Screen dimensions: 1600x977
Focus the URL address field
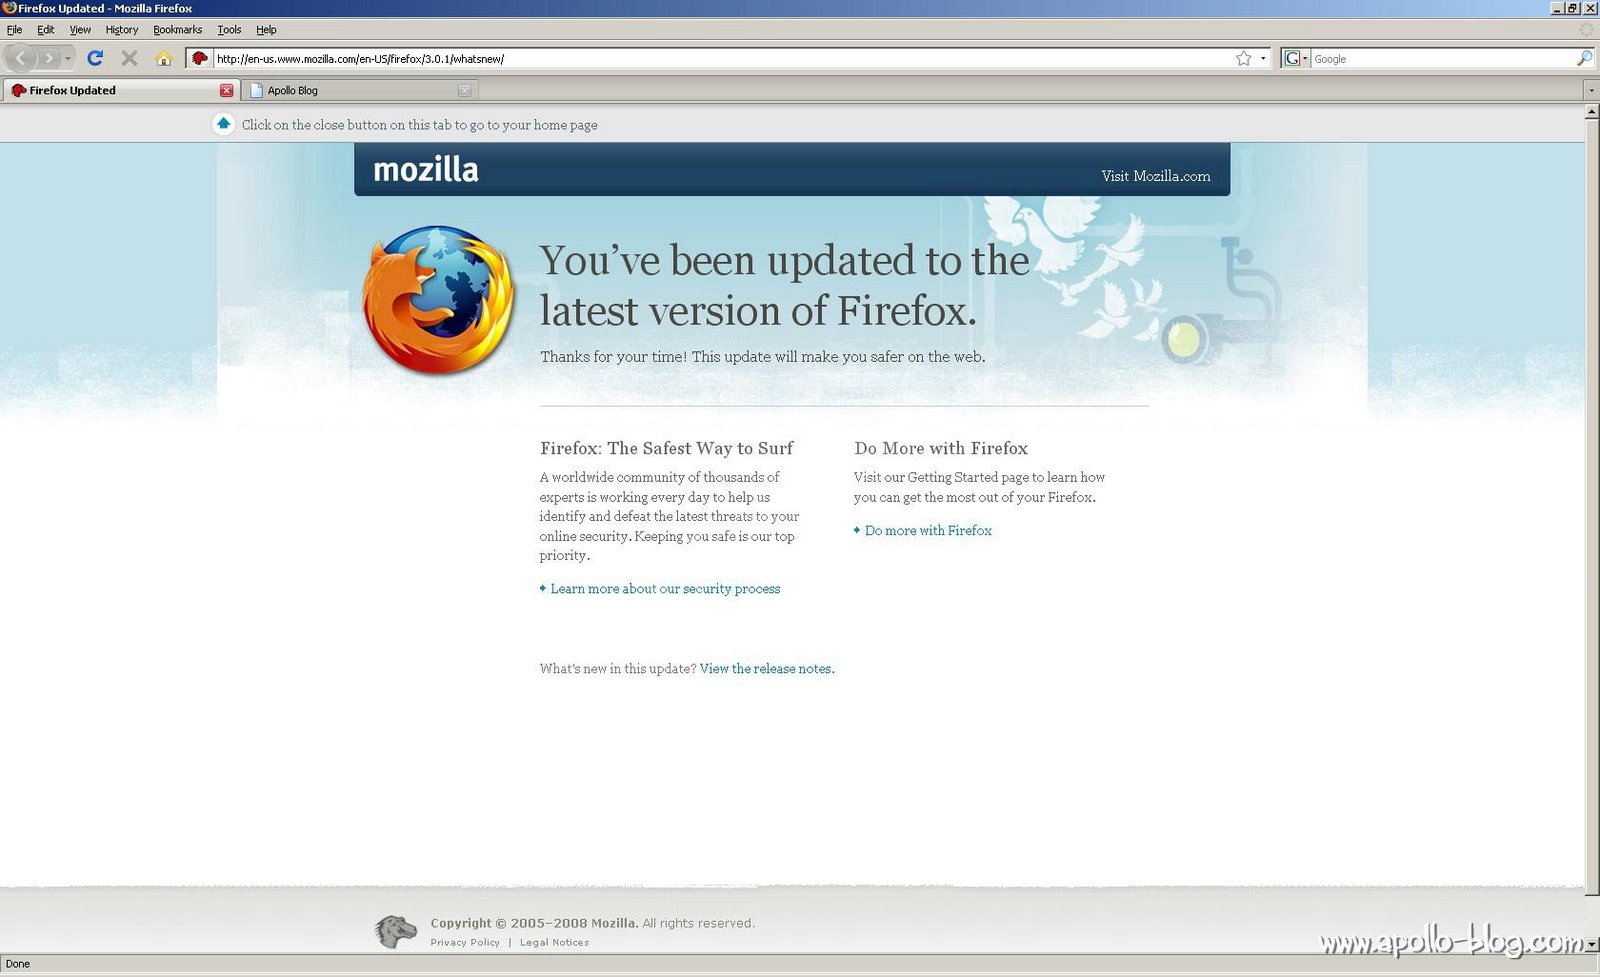pyautogui.click(x=722, y=59)
